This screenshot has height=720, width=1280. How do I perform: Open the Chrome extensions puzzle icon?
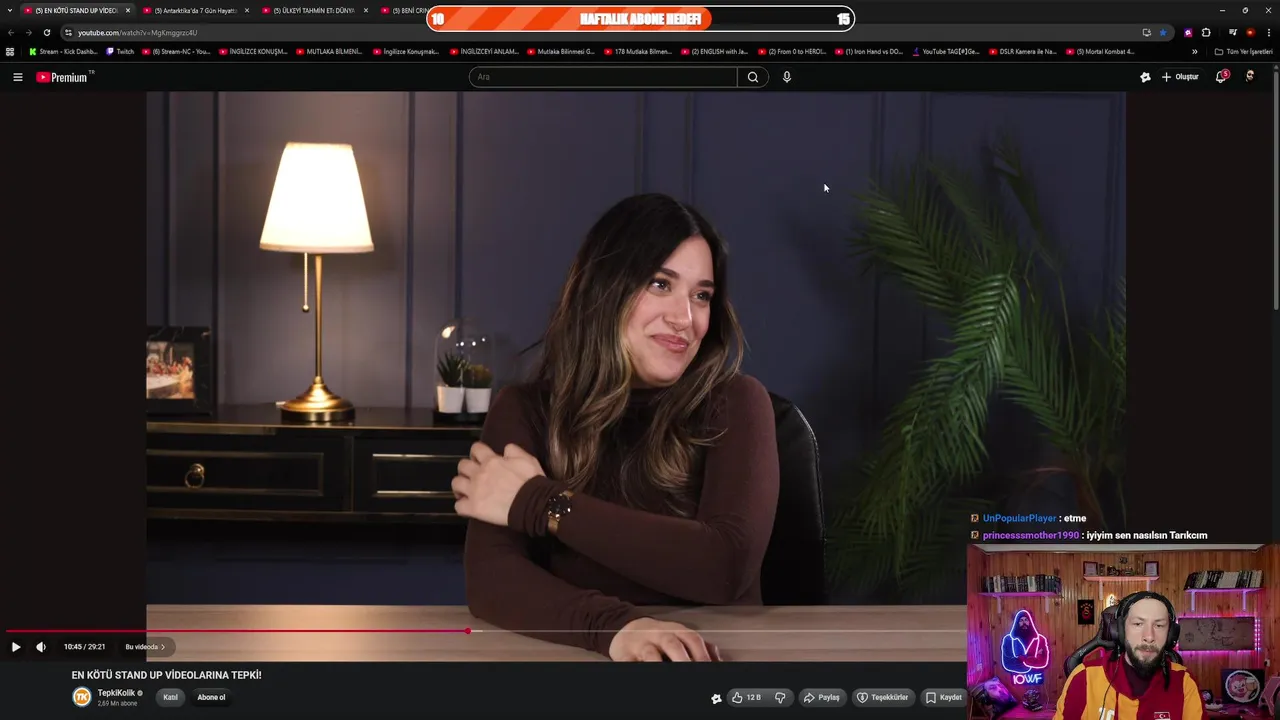(x=1206, y=32)
